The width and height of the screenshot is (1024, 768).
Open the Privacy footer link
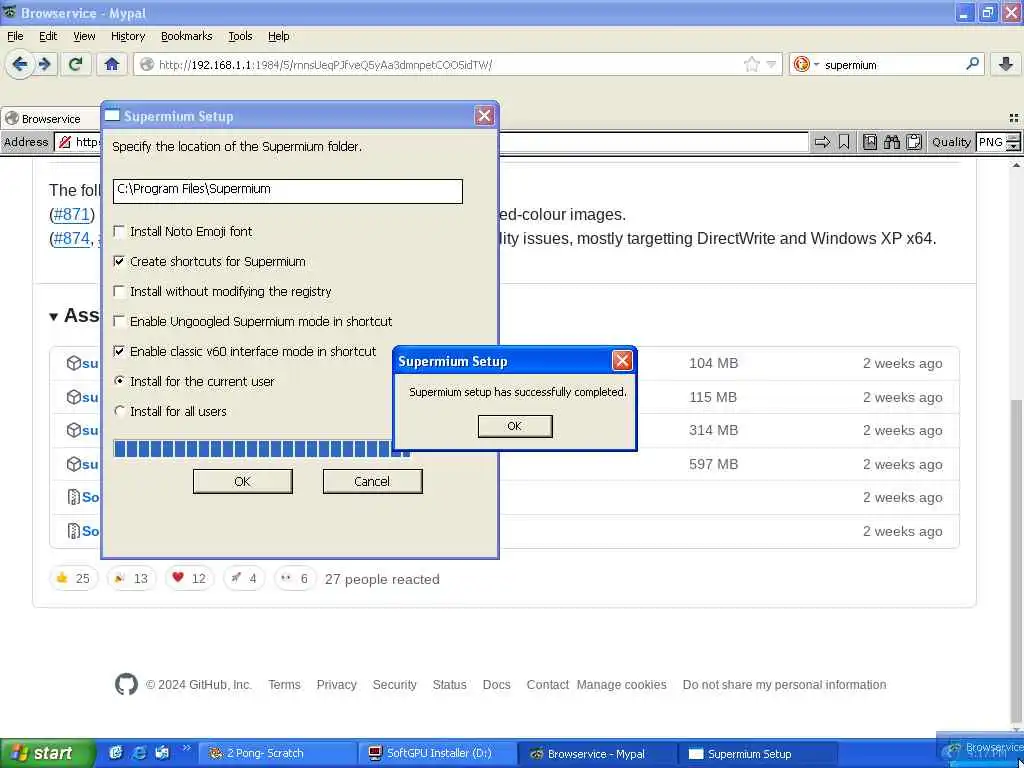coord(336,684)
